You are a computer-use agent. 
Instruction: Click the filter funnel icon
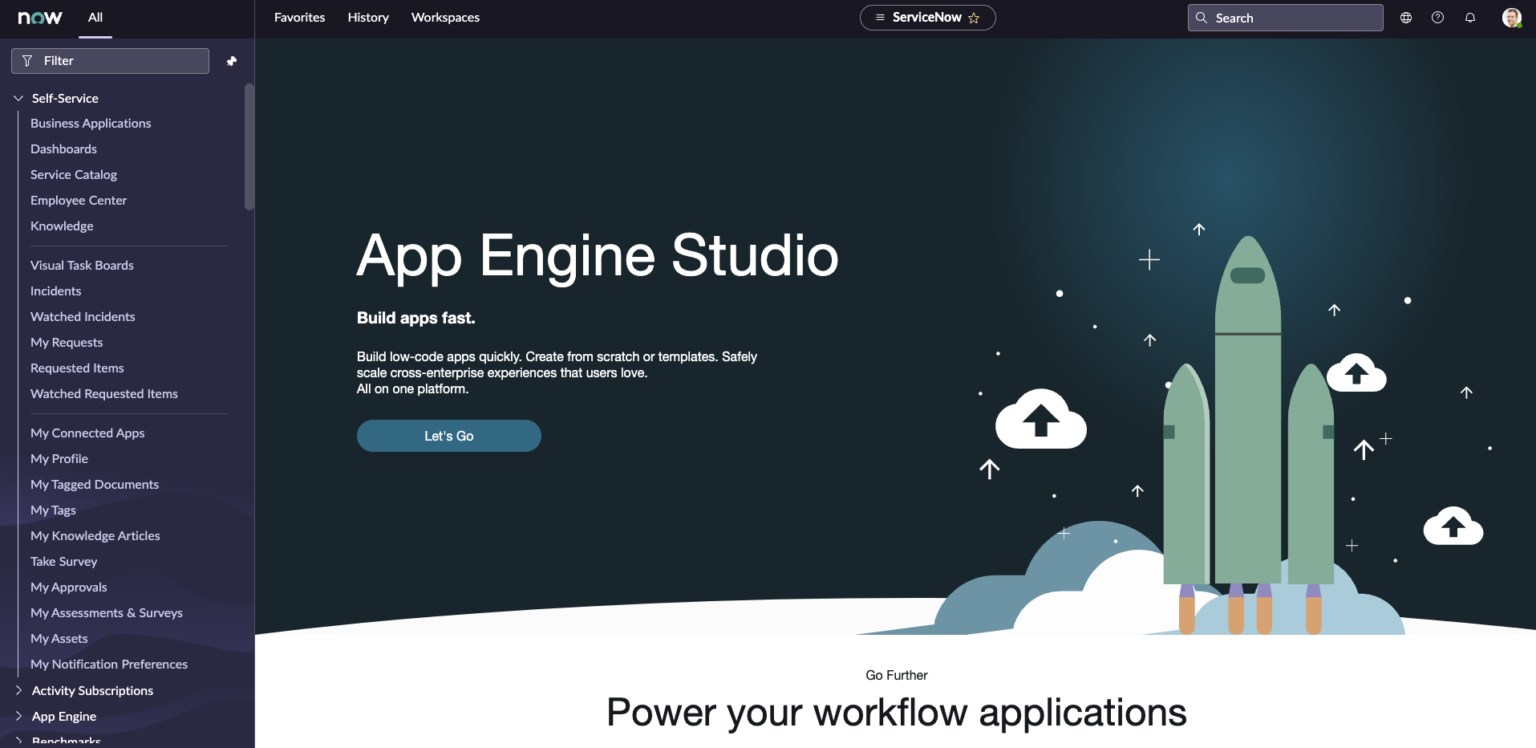(26, 60)
